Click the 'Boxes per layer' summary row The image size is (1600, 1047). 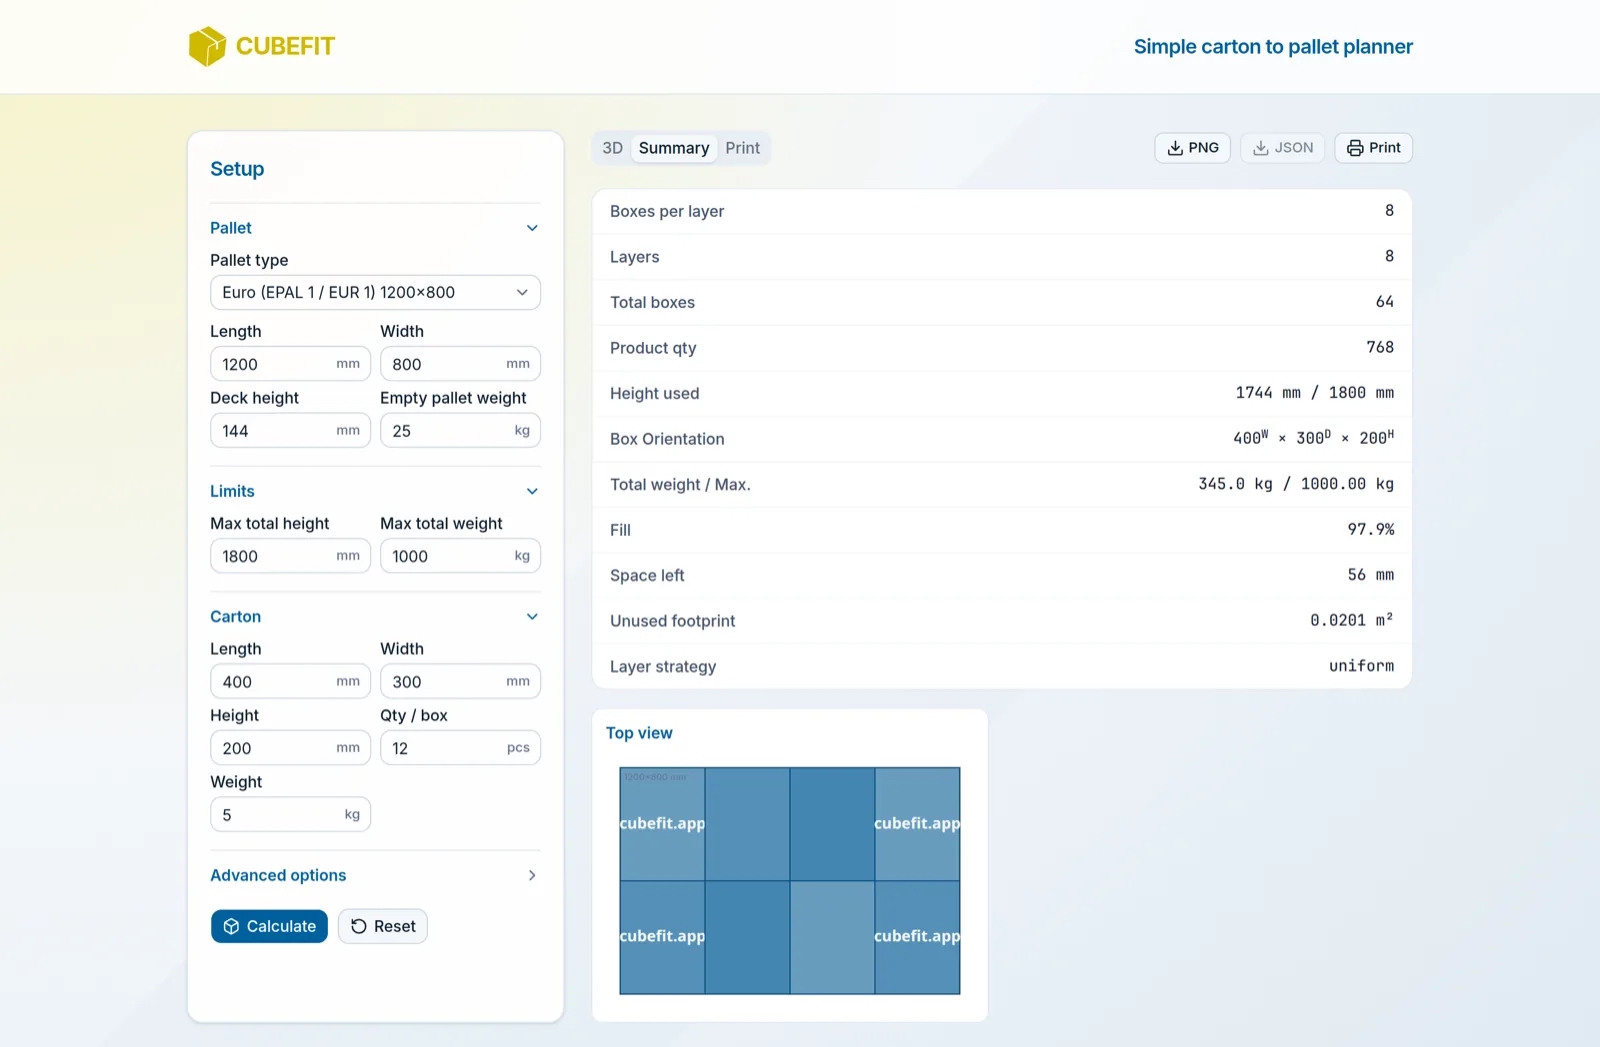[x=1002, y=211]
